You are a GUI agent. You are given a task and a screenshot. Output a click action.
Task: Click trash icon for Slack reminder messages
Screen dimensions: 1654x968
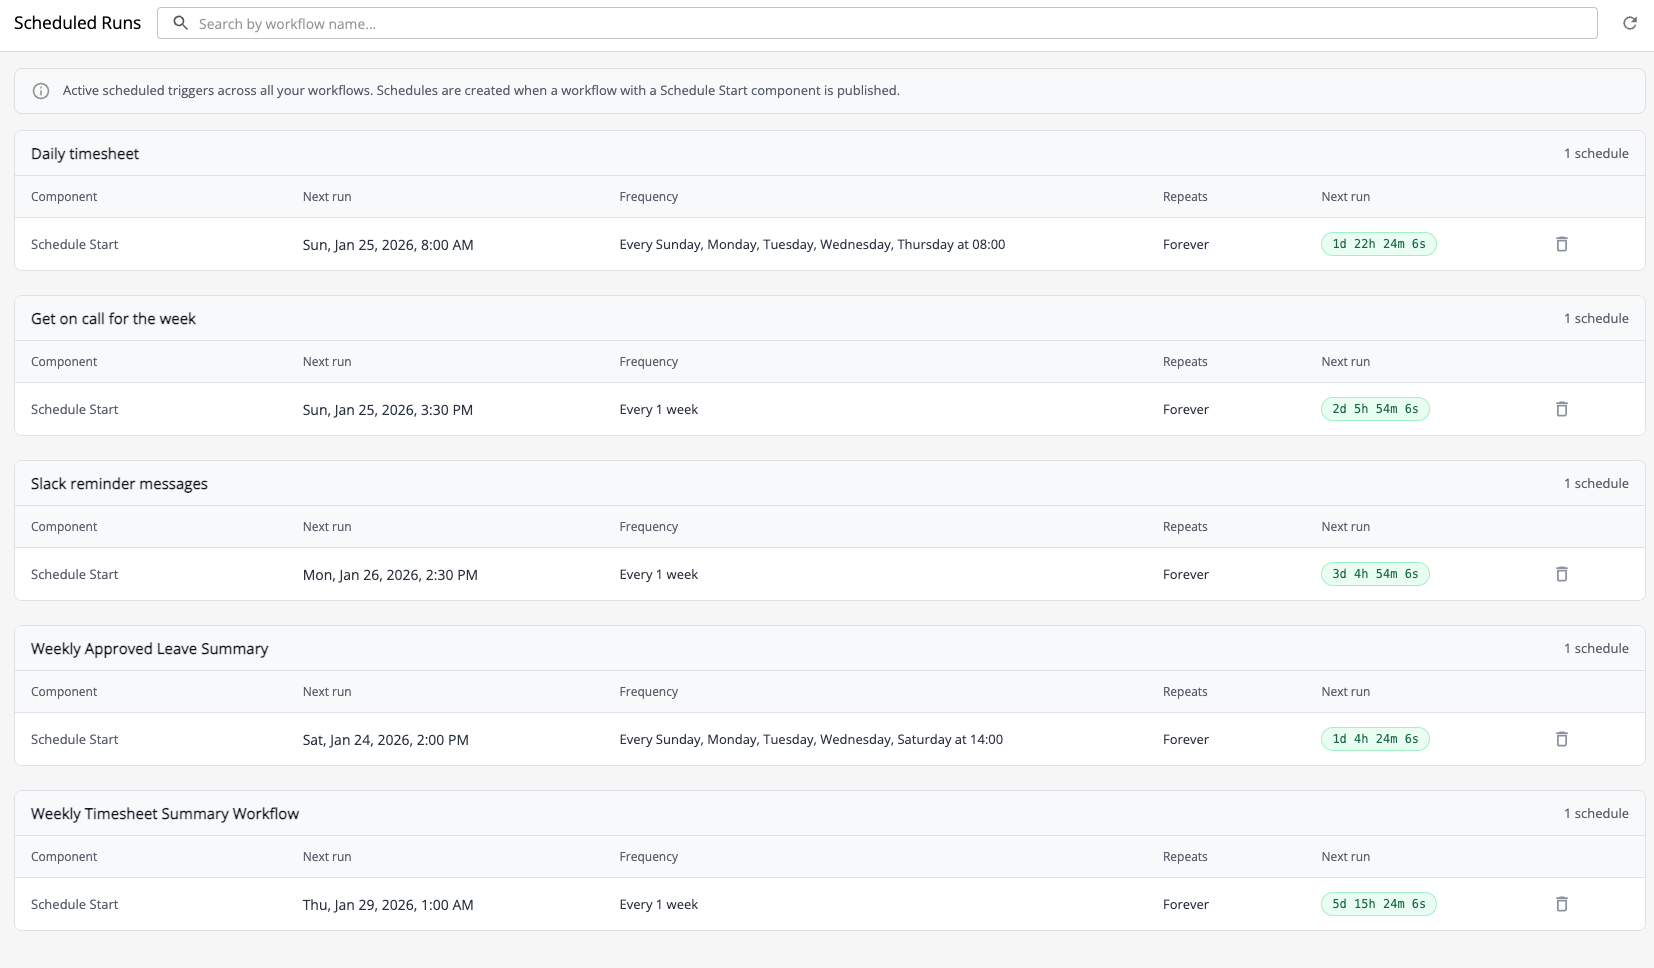1561,574
